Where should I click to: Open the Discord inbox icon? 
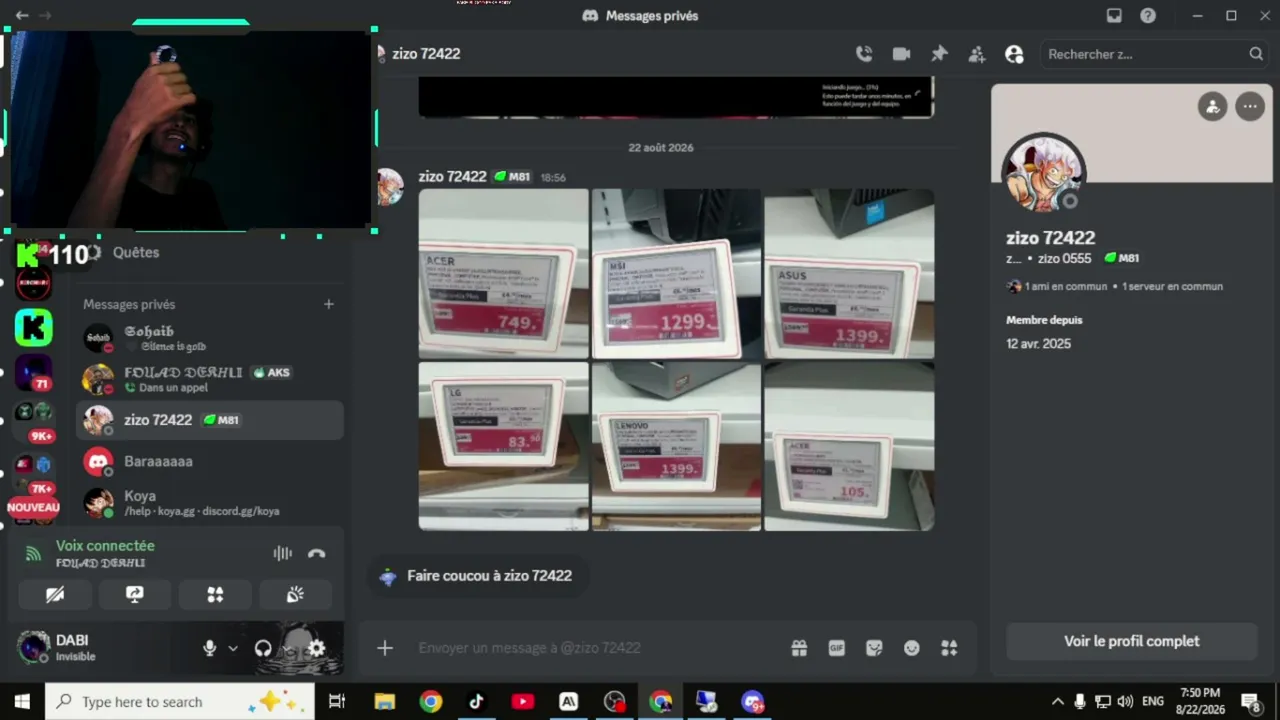point(1114,16)
